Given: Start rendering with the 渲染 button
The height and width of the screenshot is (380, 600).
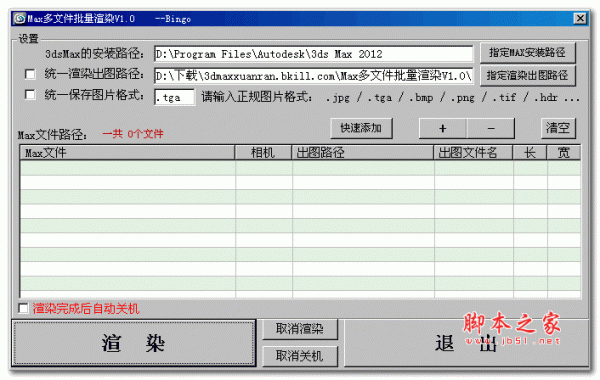Looking at the screenshot, I should pos(134,343).
